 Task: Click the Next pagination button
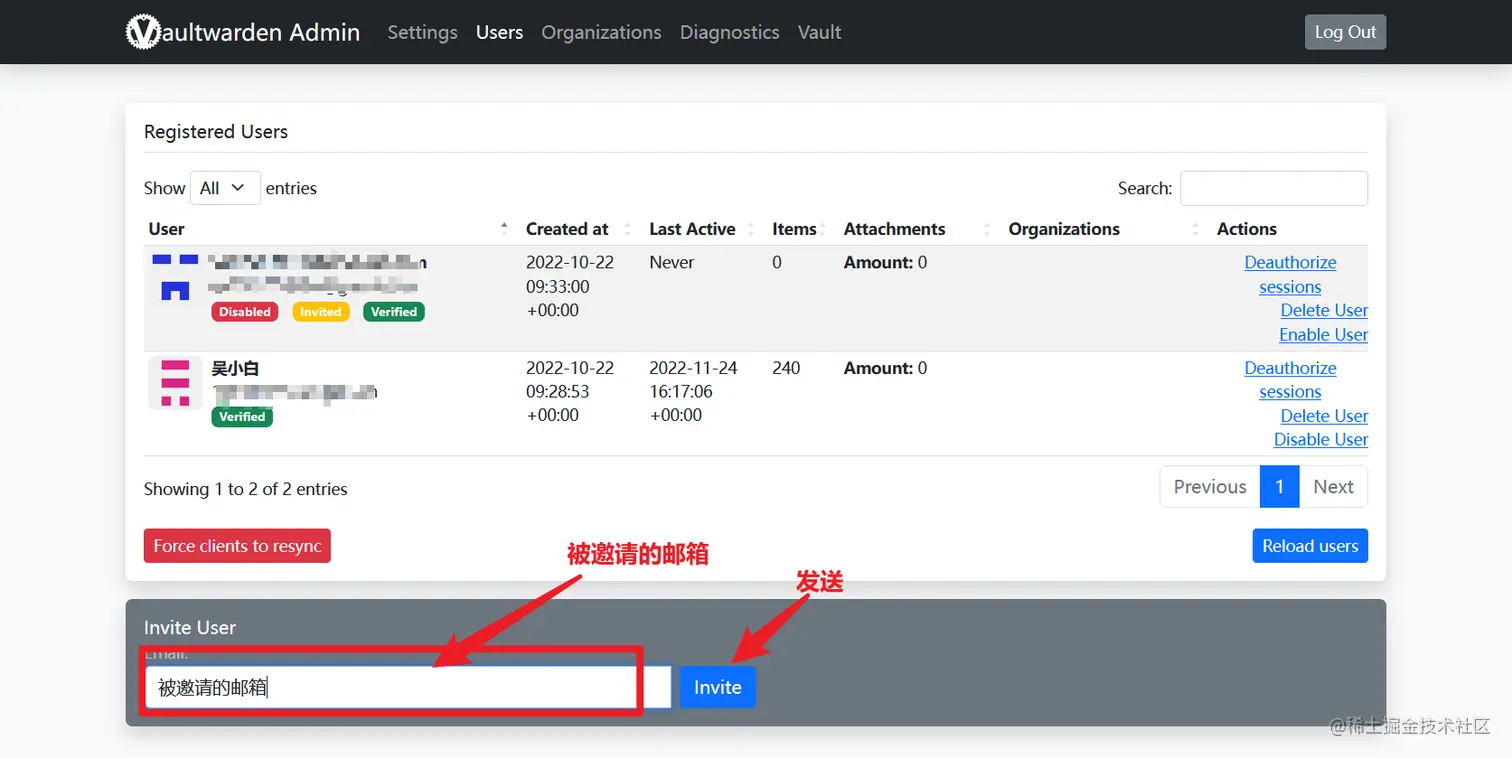(x=1333, y=487)
